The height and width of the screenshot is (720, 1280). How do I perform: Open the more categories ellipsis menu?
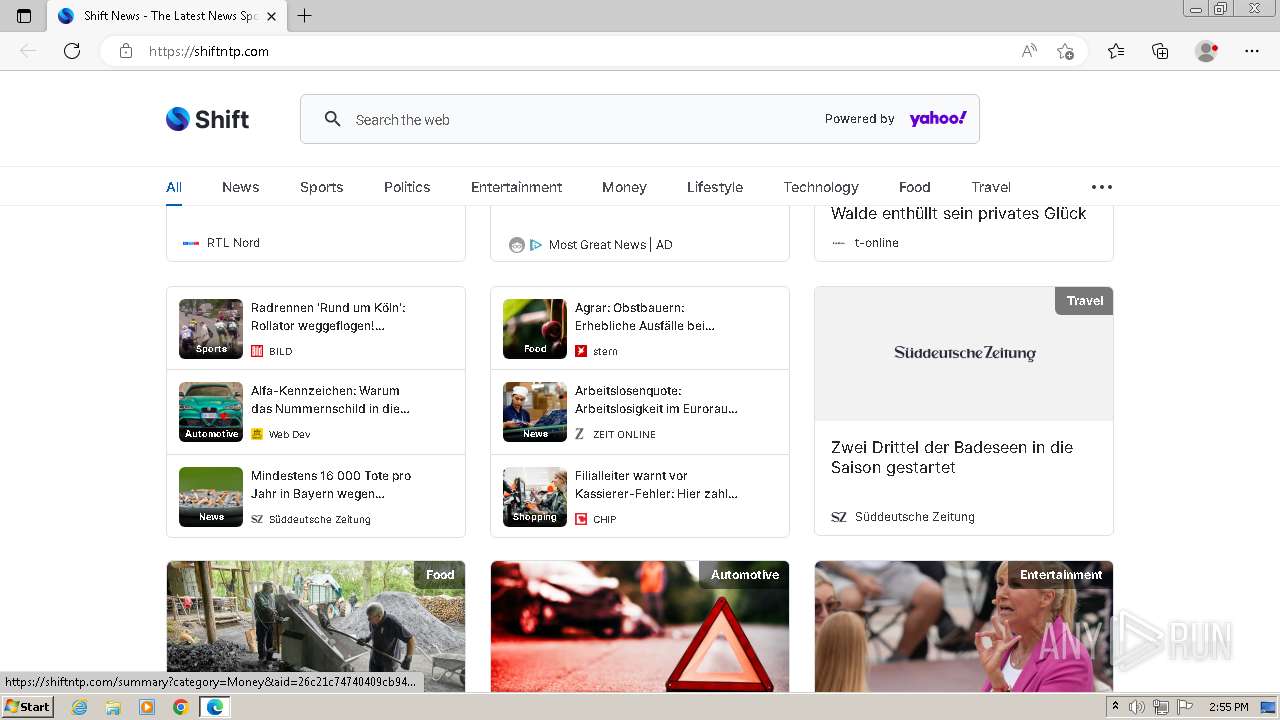[1101, 187]
